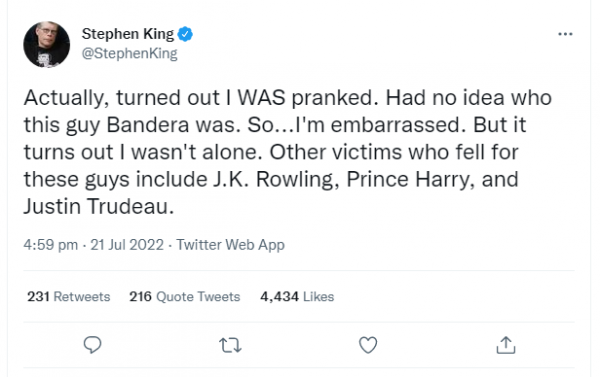The height and width of the screenshot is (377, 600).
Task: Click the 21 Jul 2022 date
Action: pos(127,245)
